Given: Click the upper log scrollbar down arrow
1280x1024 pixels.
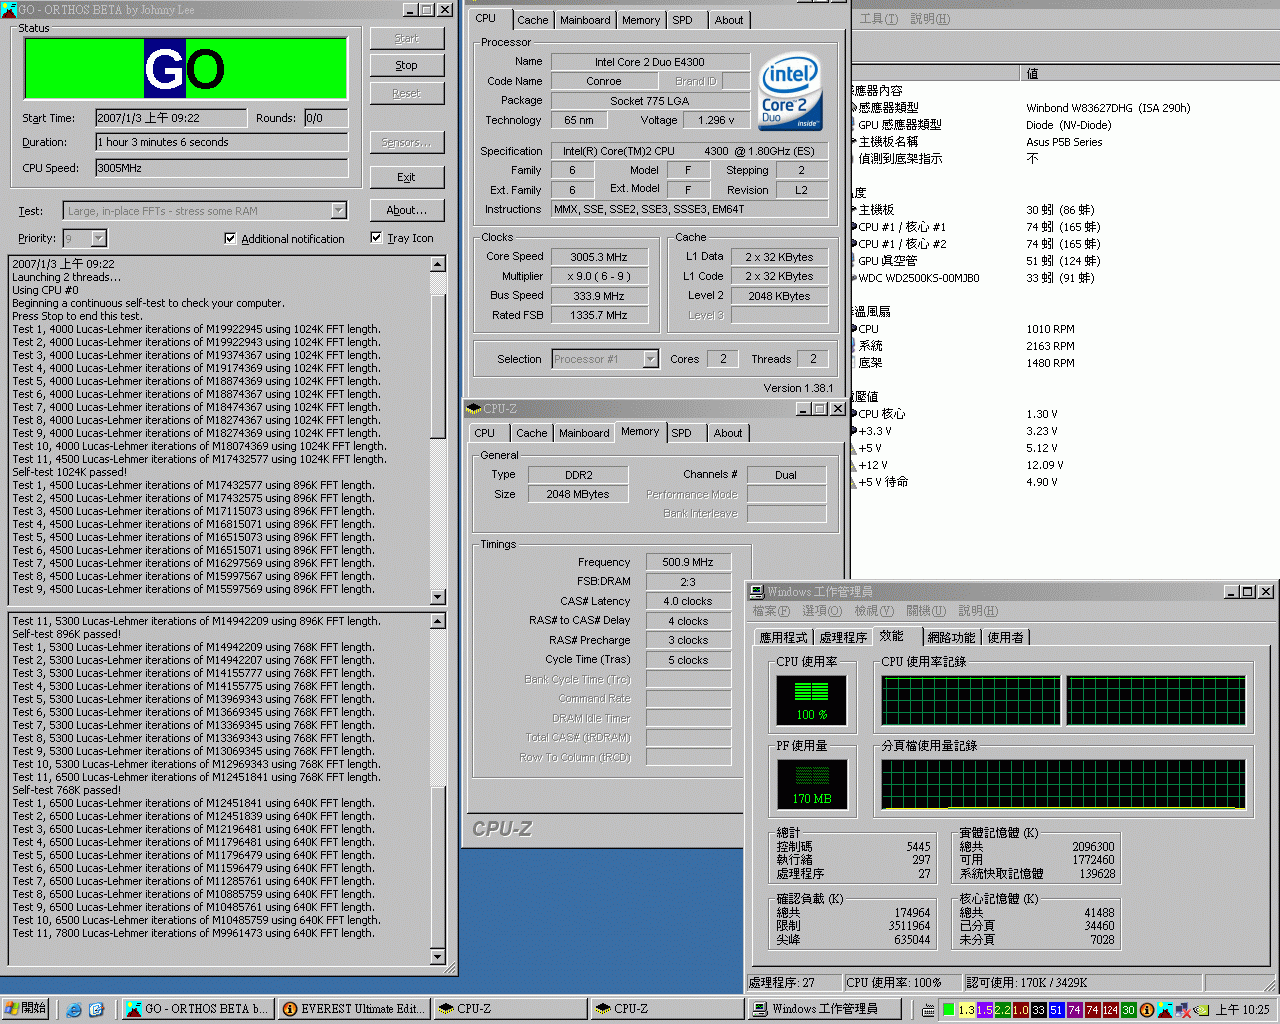Looking at the screenshot, I should pos(437,597).
